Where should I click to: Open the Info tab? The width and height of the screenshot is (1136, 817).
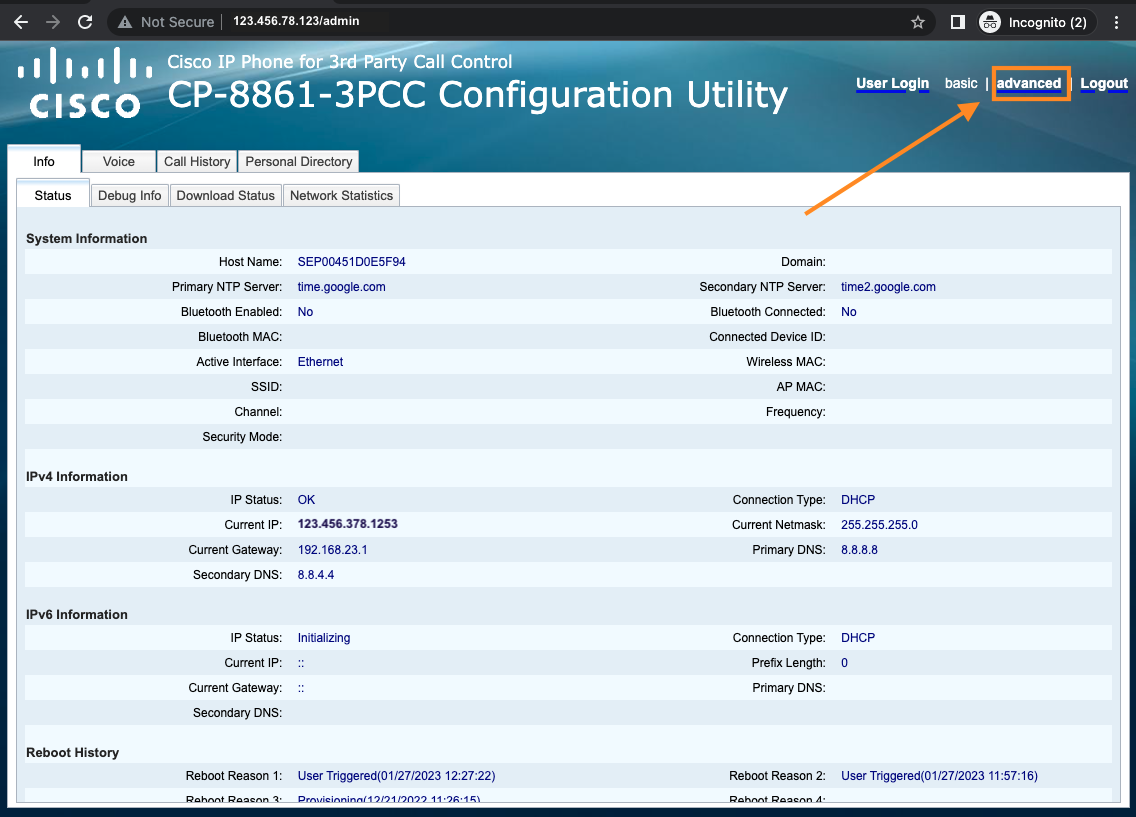(43, 162)
